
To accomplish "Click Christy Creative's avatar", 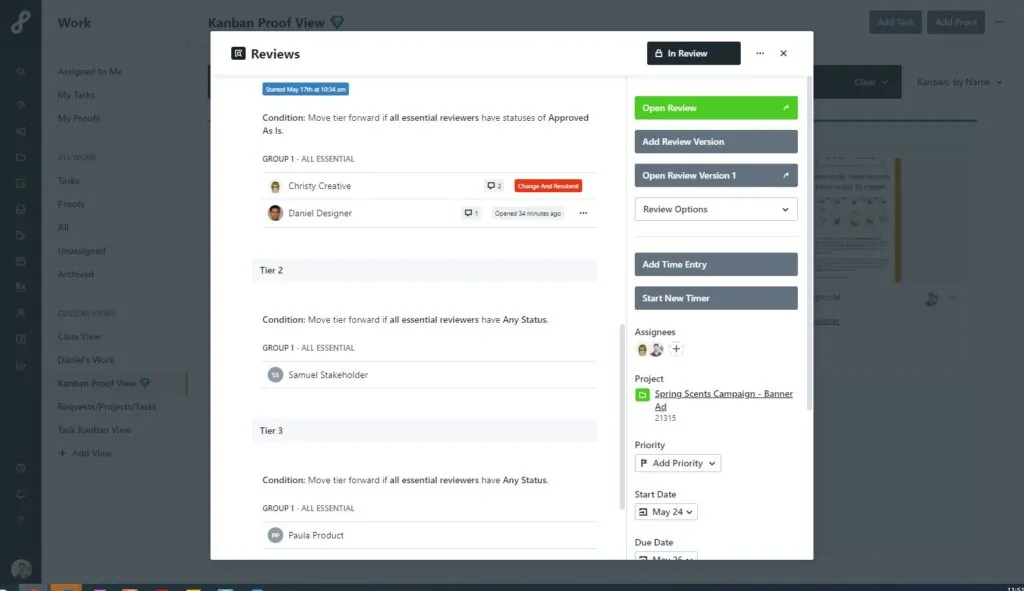I will click(x=275, y=186).
